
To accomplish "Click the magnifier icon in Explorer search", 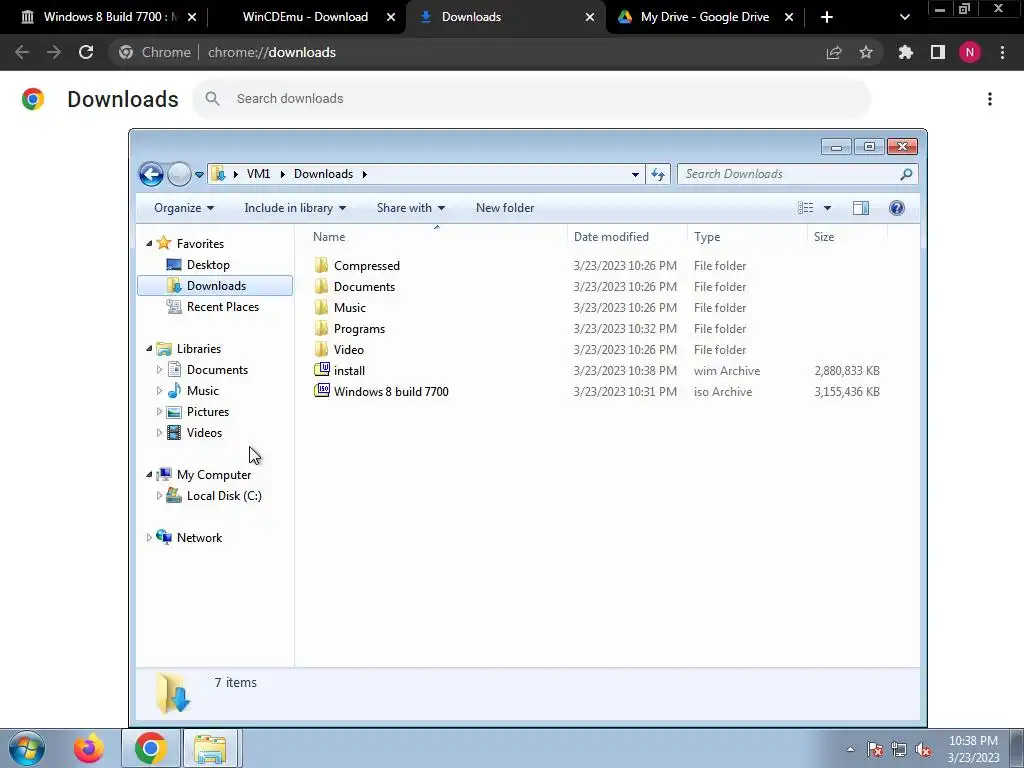I will [906, 174].
